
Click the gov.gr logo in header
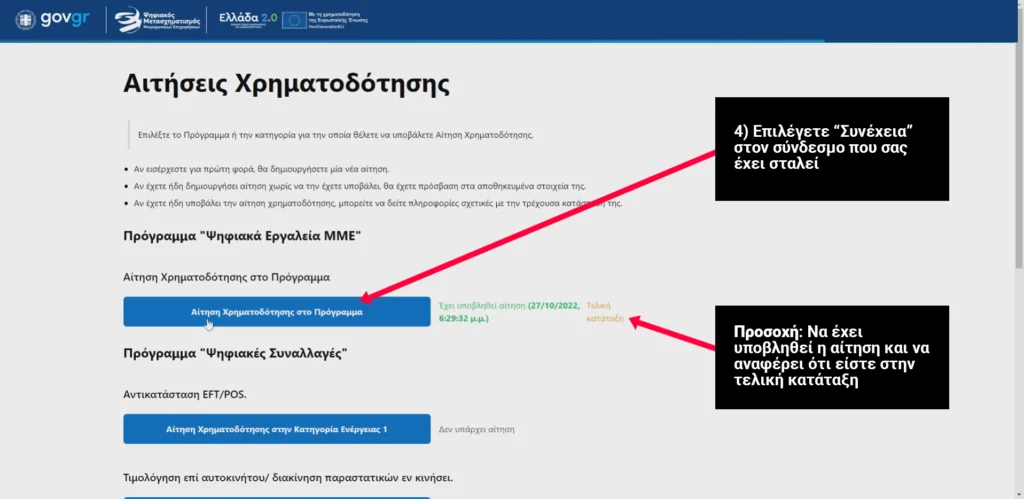click(52, 19)
